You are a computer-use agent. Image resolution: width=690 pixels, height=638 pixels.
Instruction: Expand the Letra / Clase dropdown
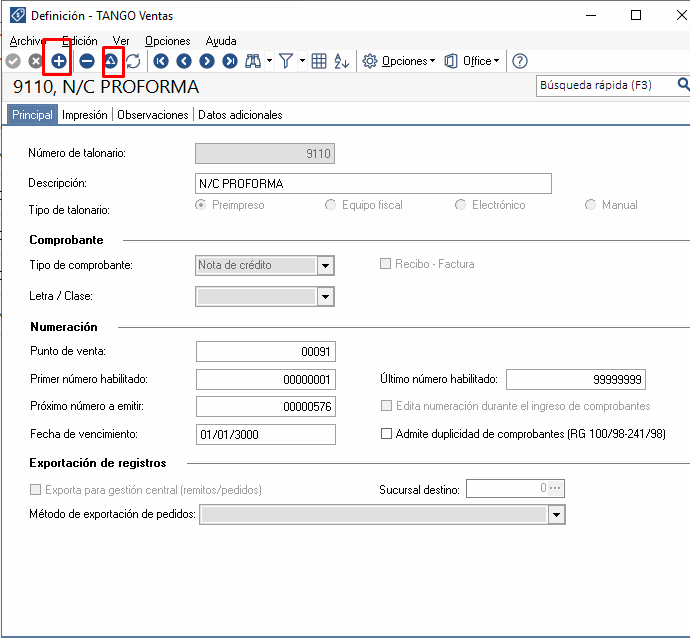(326, 297)
